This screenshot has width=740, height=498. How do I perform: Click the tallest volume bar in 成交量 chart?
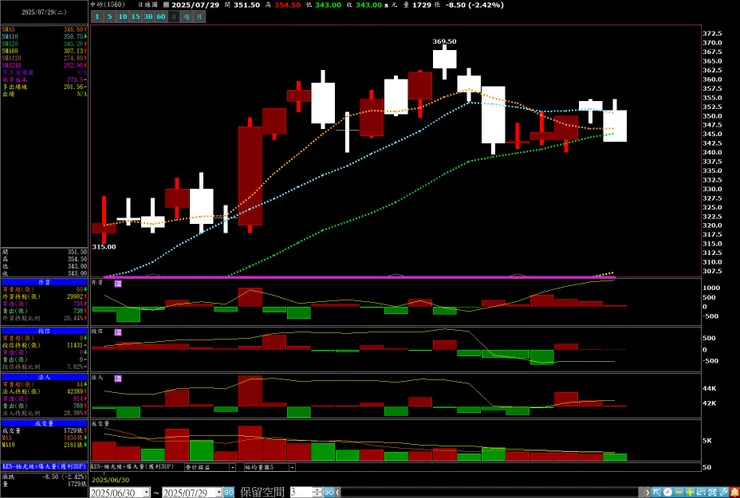point(250,443)
